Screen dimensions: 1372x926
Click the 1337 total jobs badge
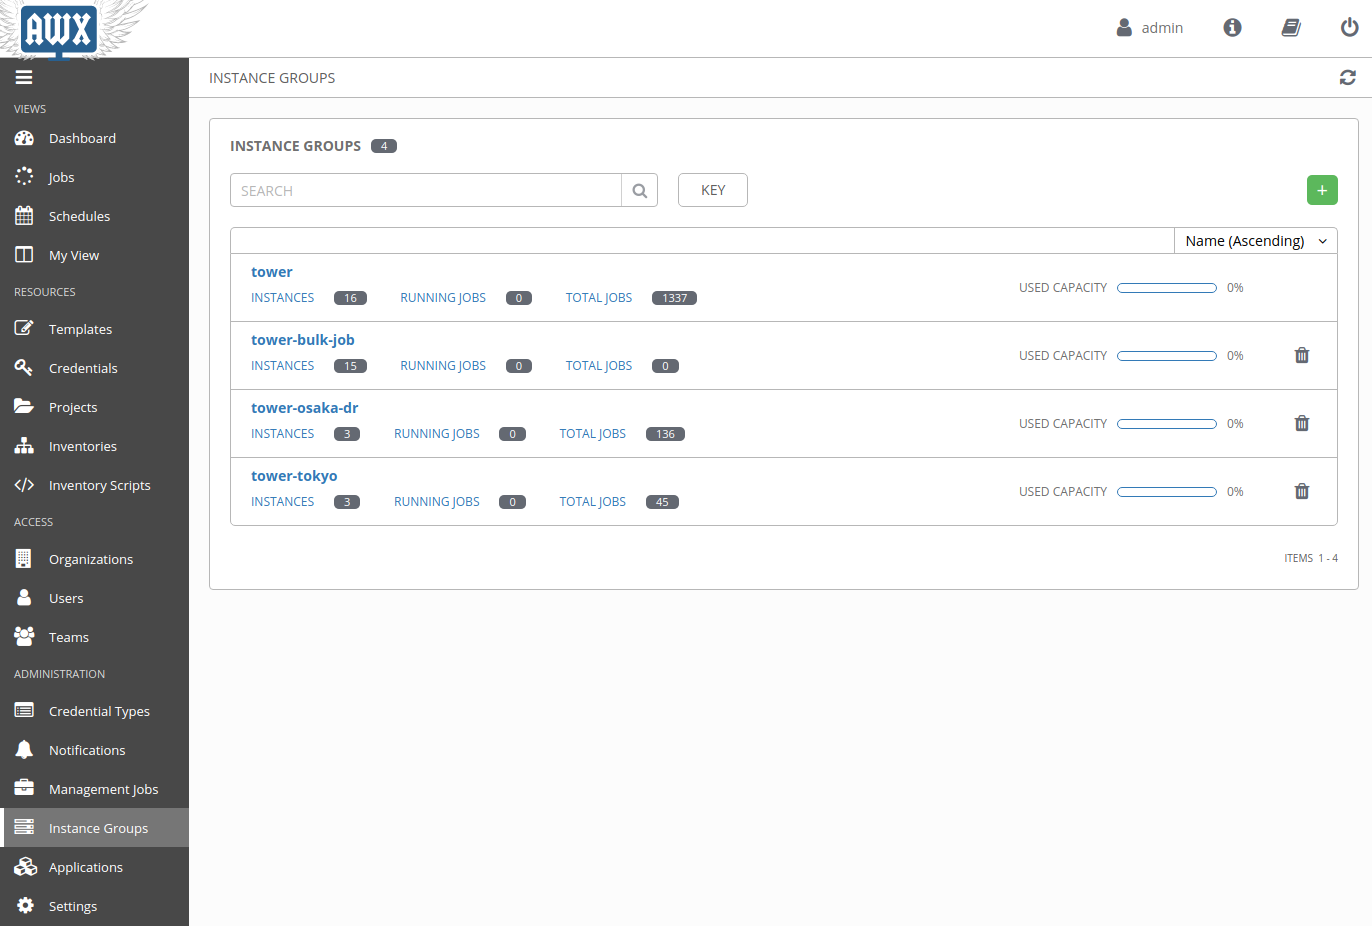click(674, 298)
